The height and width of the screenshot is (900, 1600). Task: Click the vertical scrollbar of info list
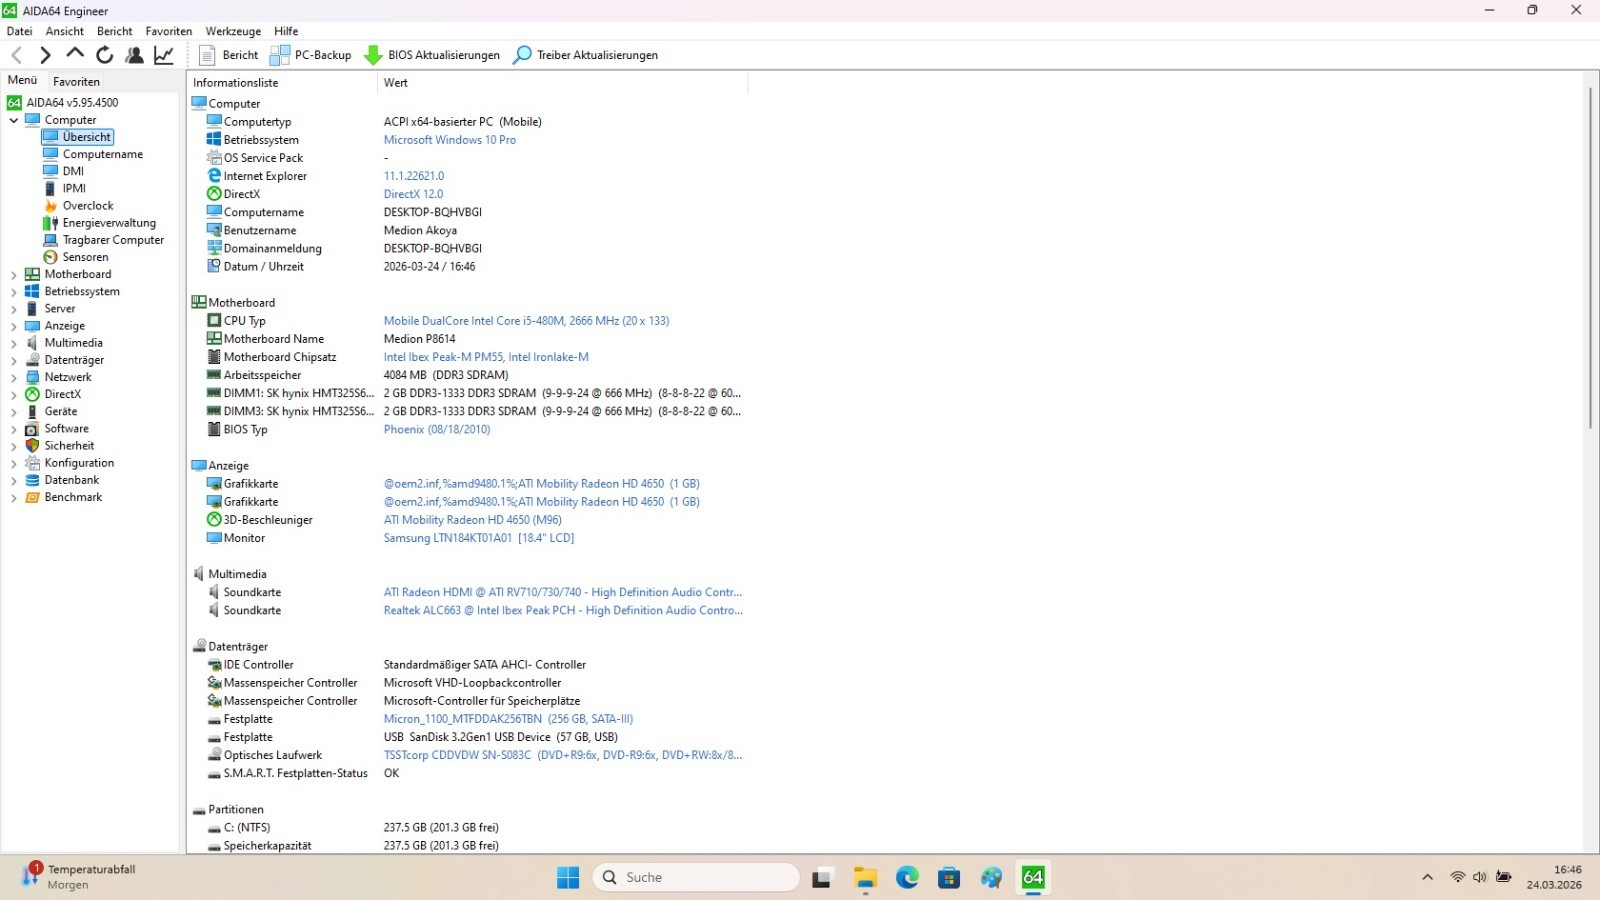click(x=1590, y=258)
